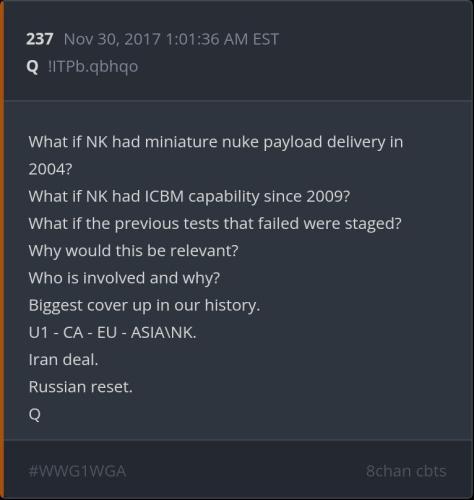Click the 'Russian reset.' line
Viewport: 474px width, 500px height.
tap(80, 387)
